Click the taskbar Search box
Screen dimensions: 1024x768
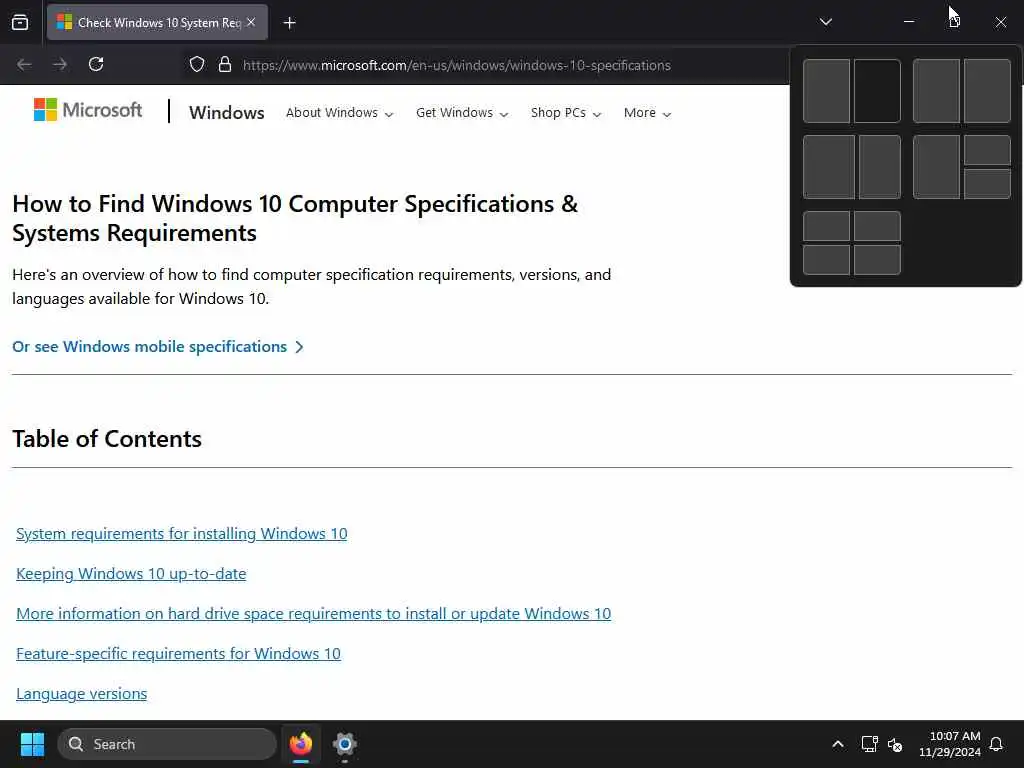click(x=167, y=744)
